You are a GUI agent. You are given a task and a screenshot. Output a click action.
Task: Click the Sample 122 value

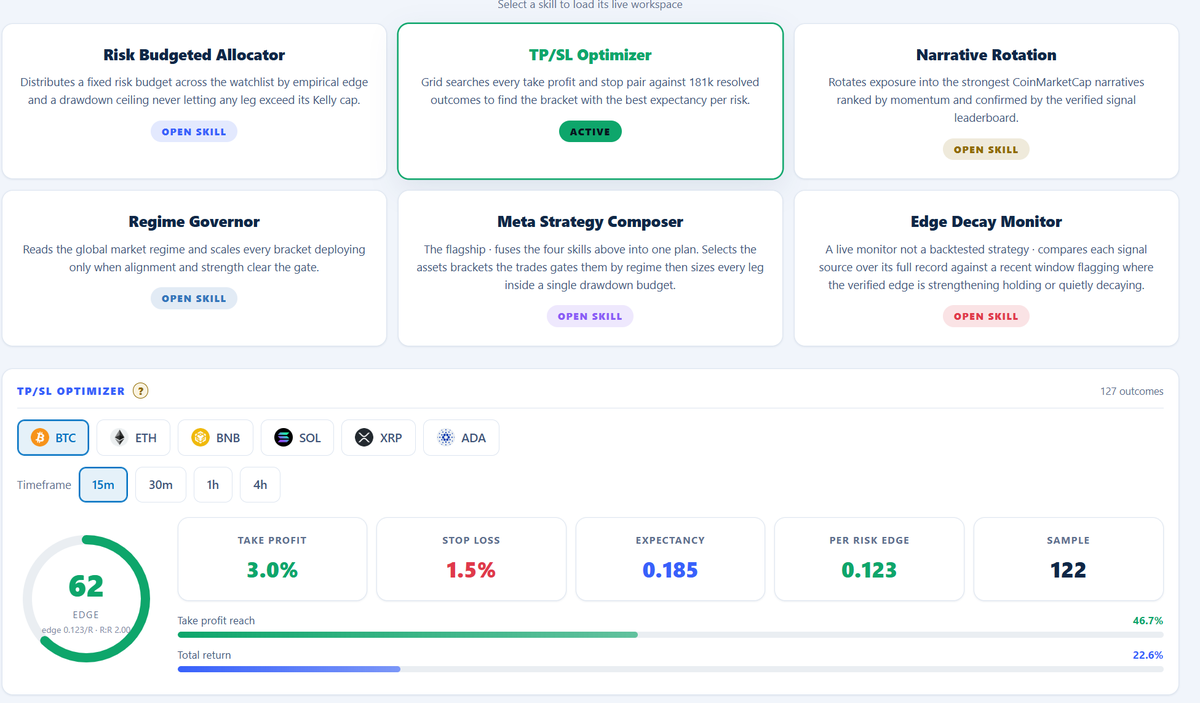pyautogui.click(x=1068, y=570)
